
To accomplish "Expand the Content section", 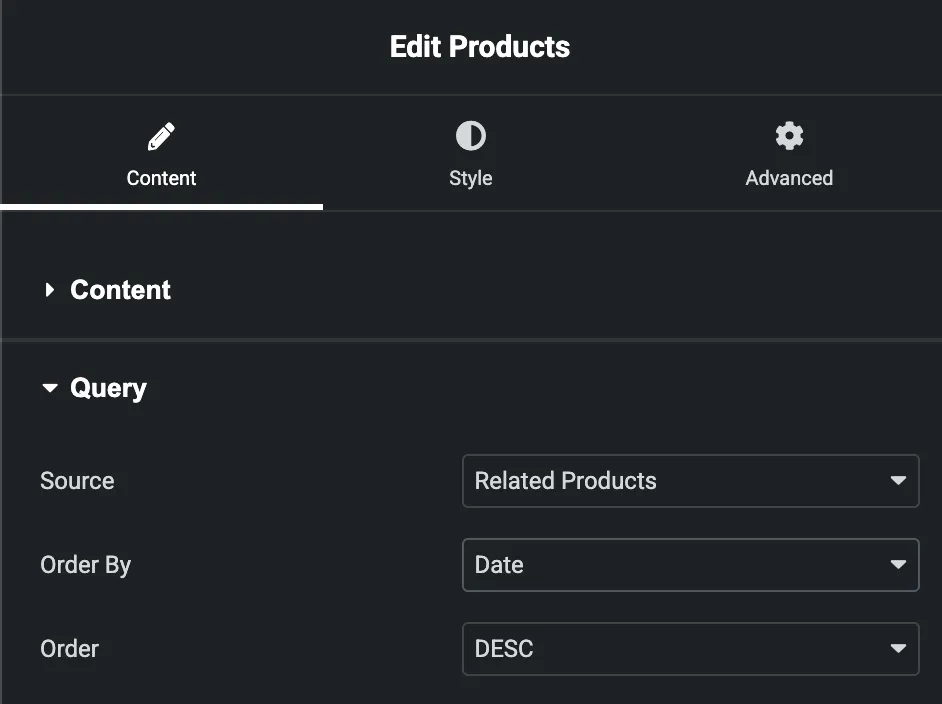I will (120, 290).
